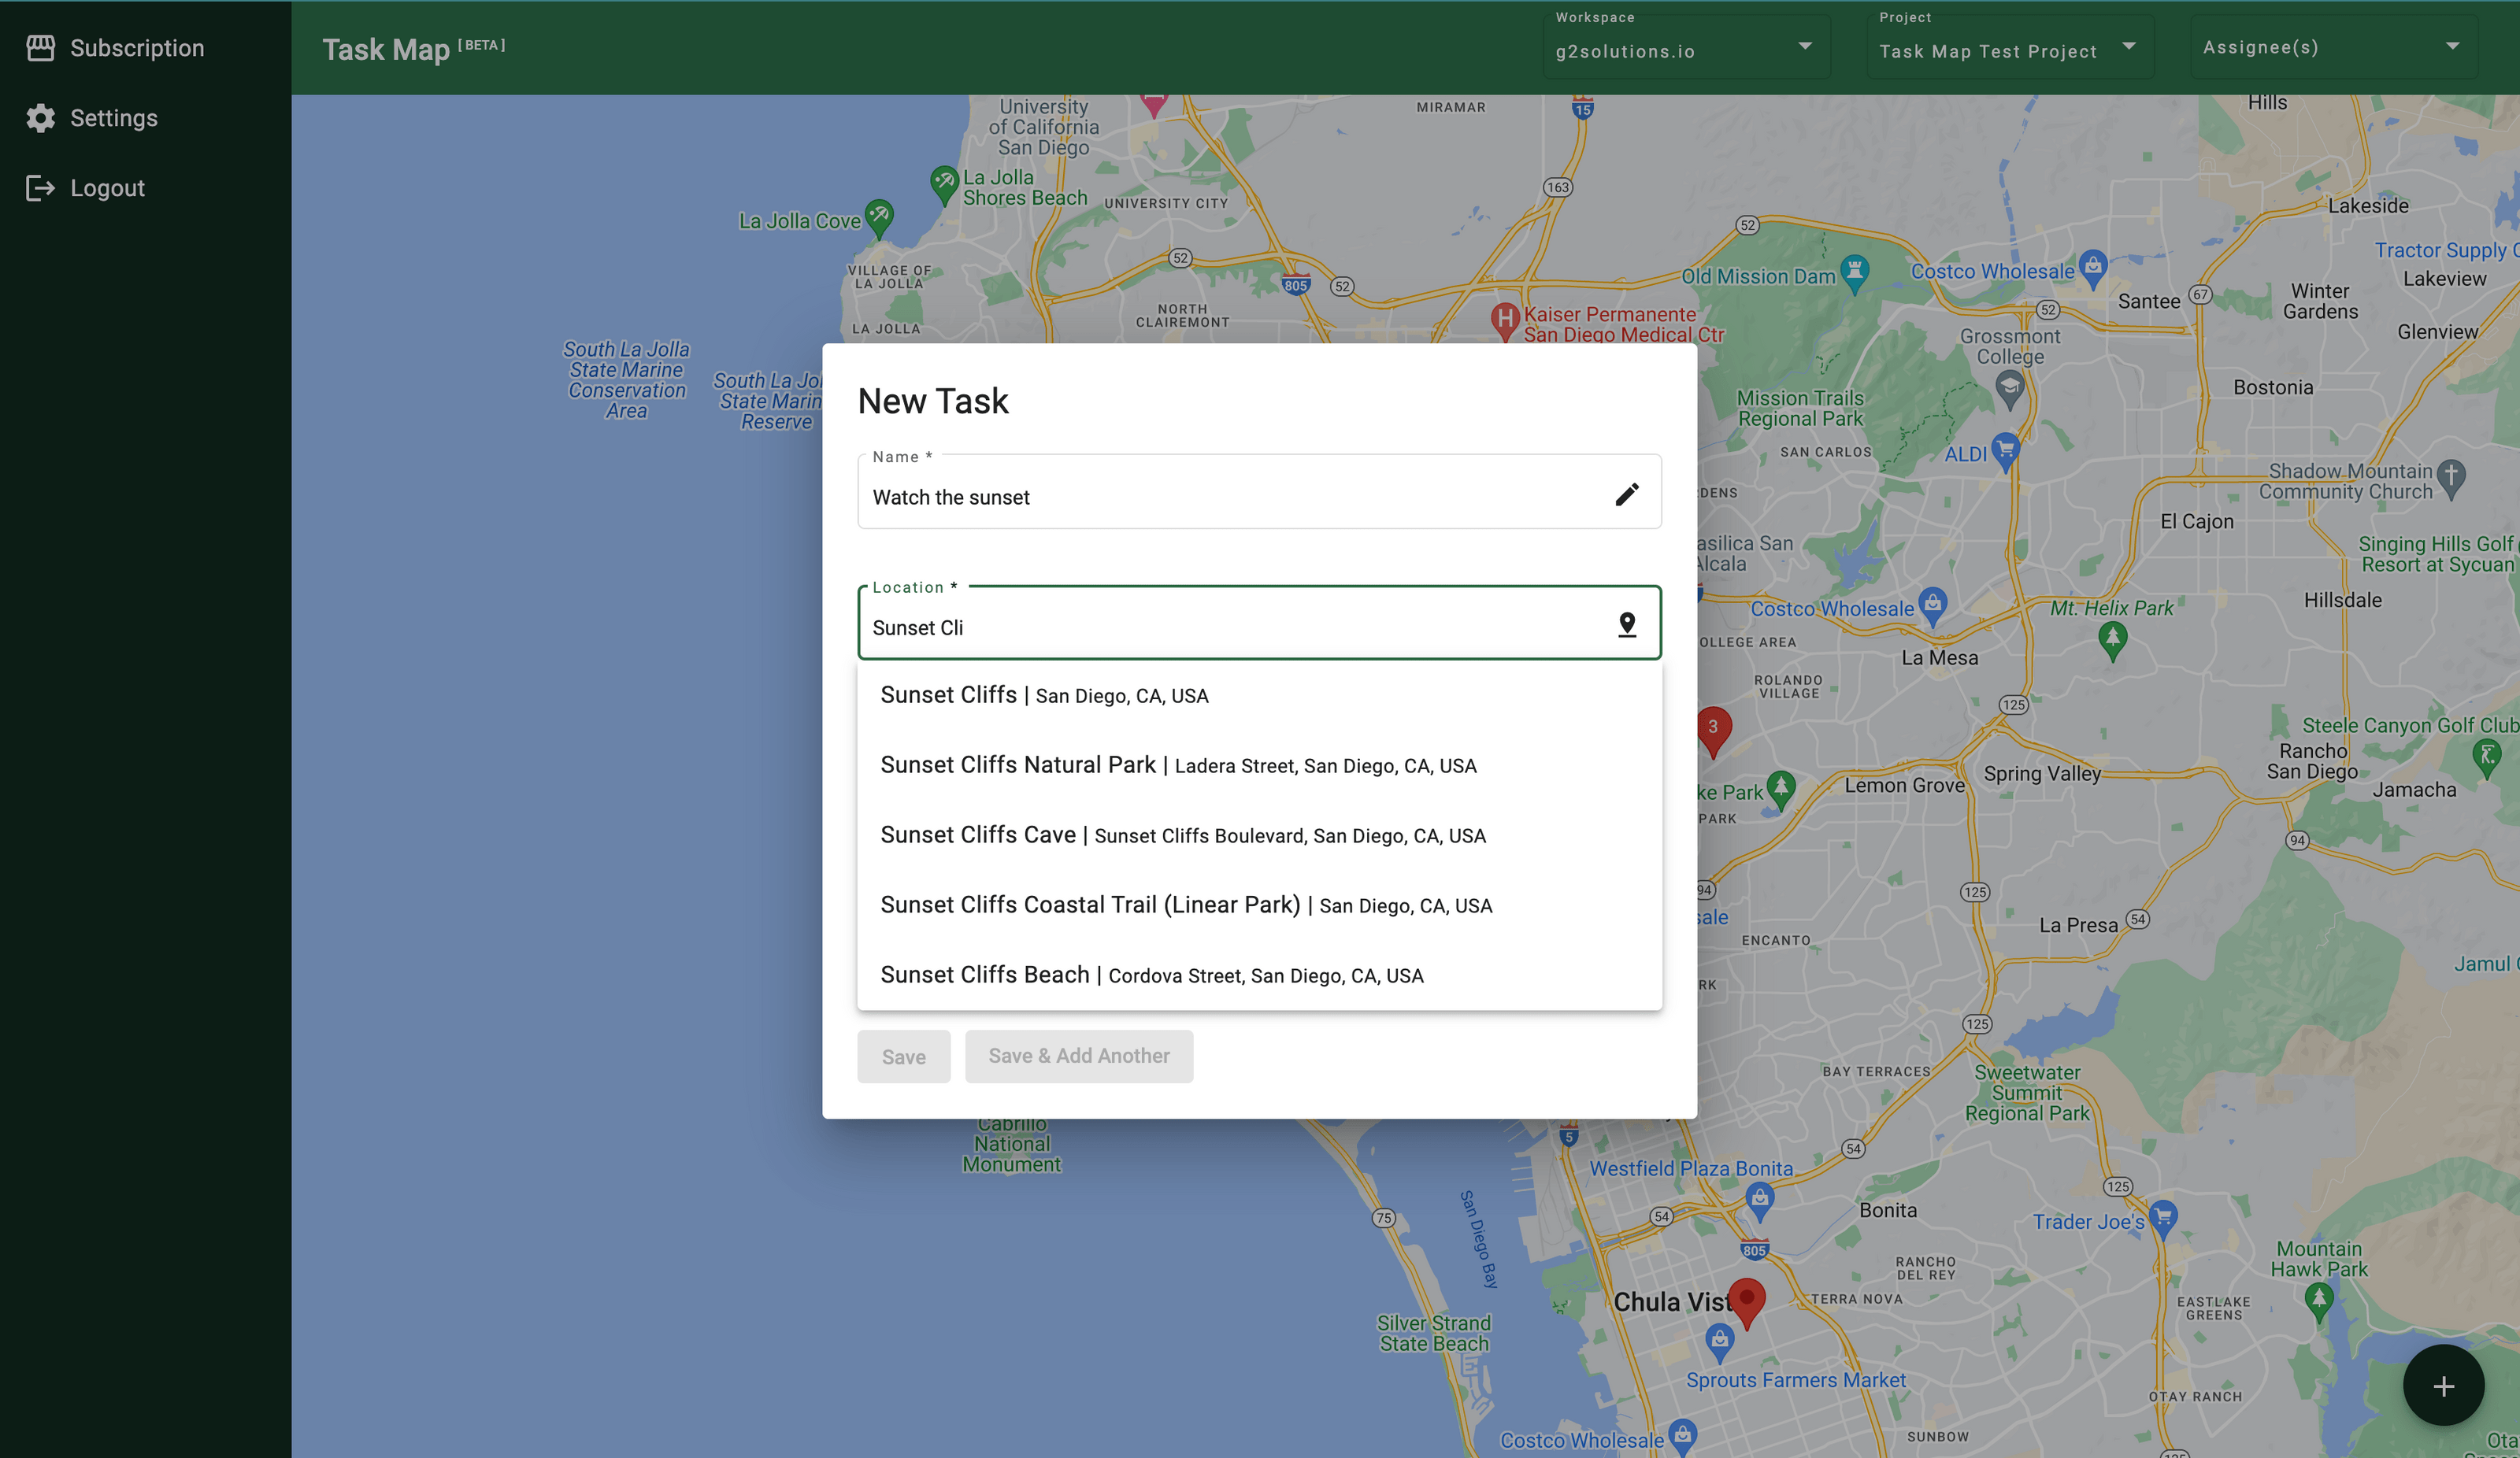Select the red marker labeled 3 on map
Screen dimensions: 2520x1458
click(1716, 727)
